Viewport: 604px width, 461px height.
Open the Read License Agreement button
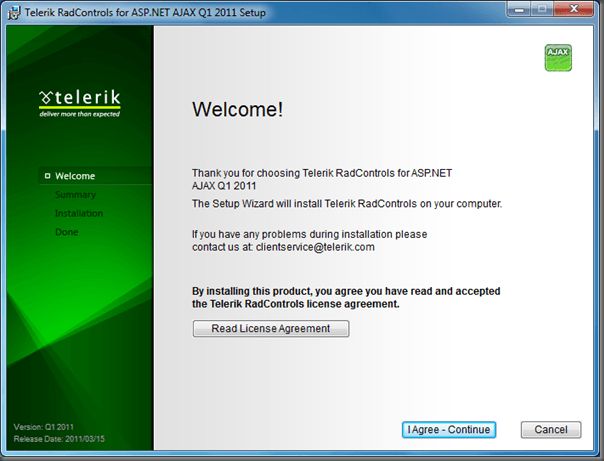tap(271, 329)
